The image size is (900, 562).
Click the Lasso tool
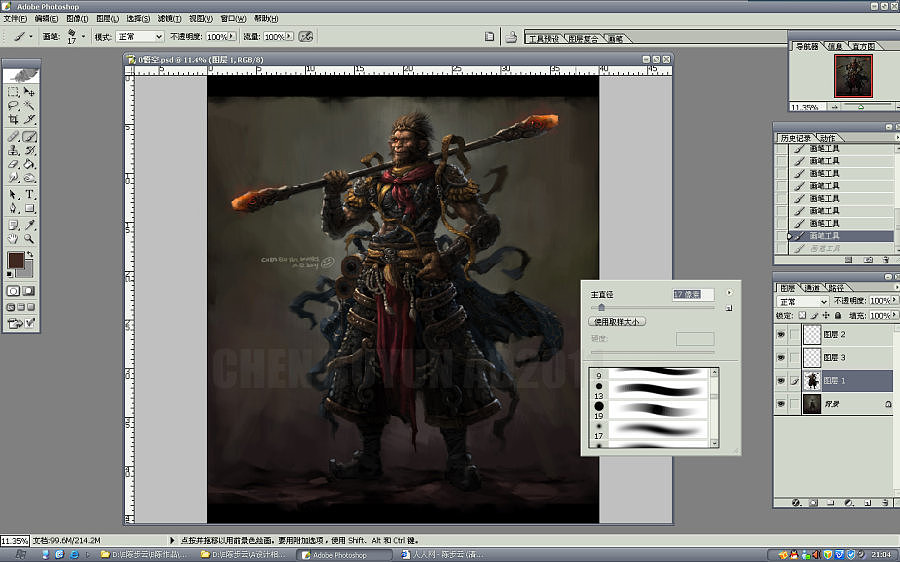click(x=13, y=105)
